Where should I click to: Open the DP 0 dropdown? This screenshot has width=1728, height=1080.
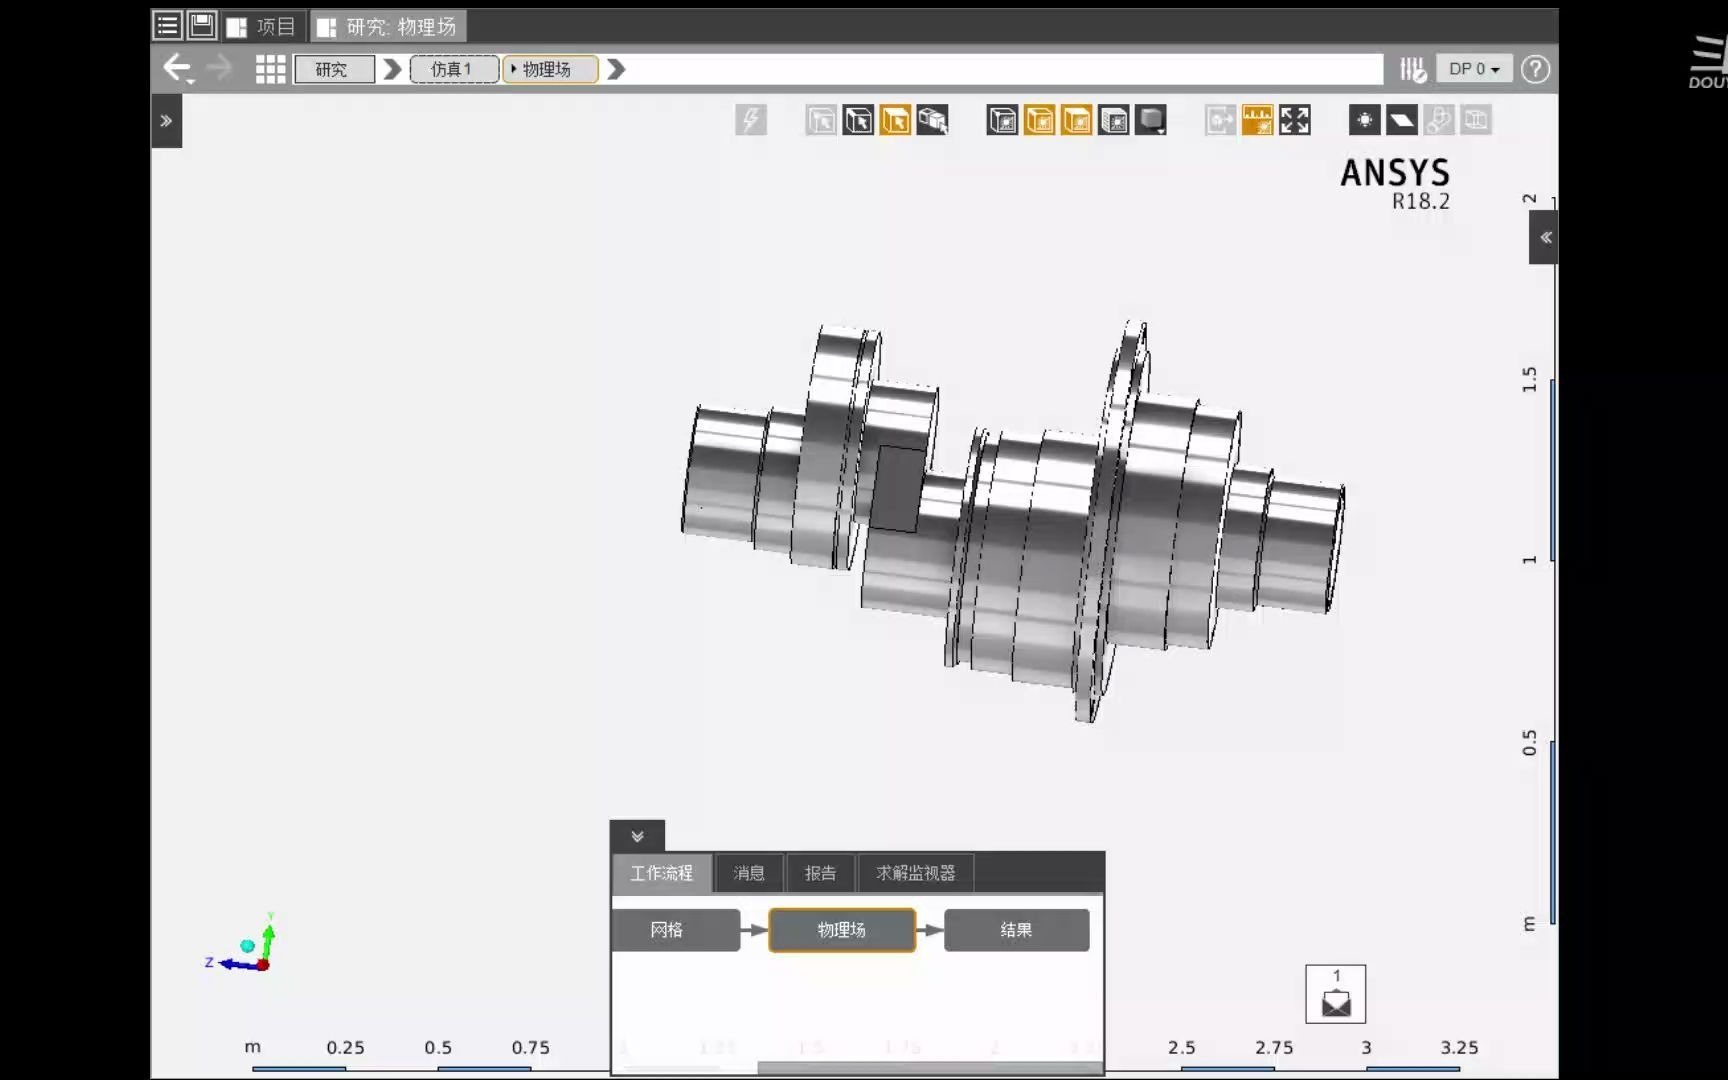click(1473, 68)
